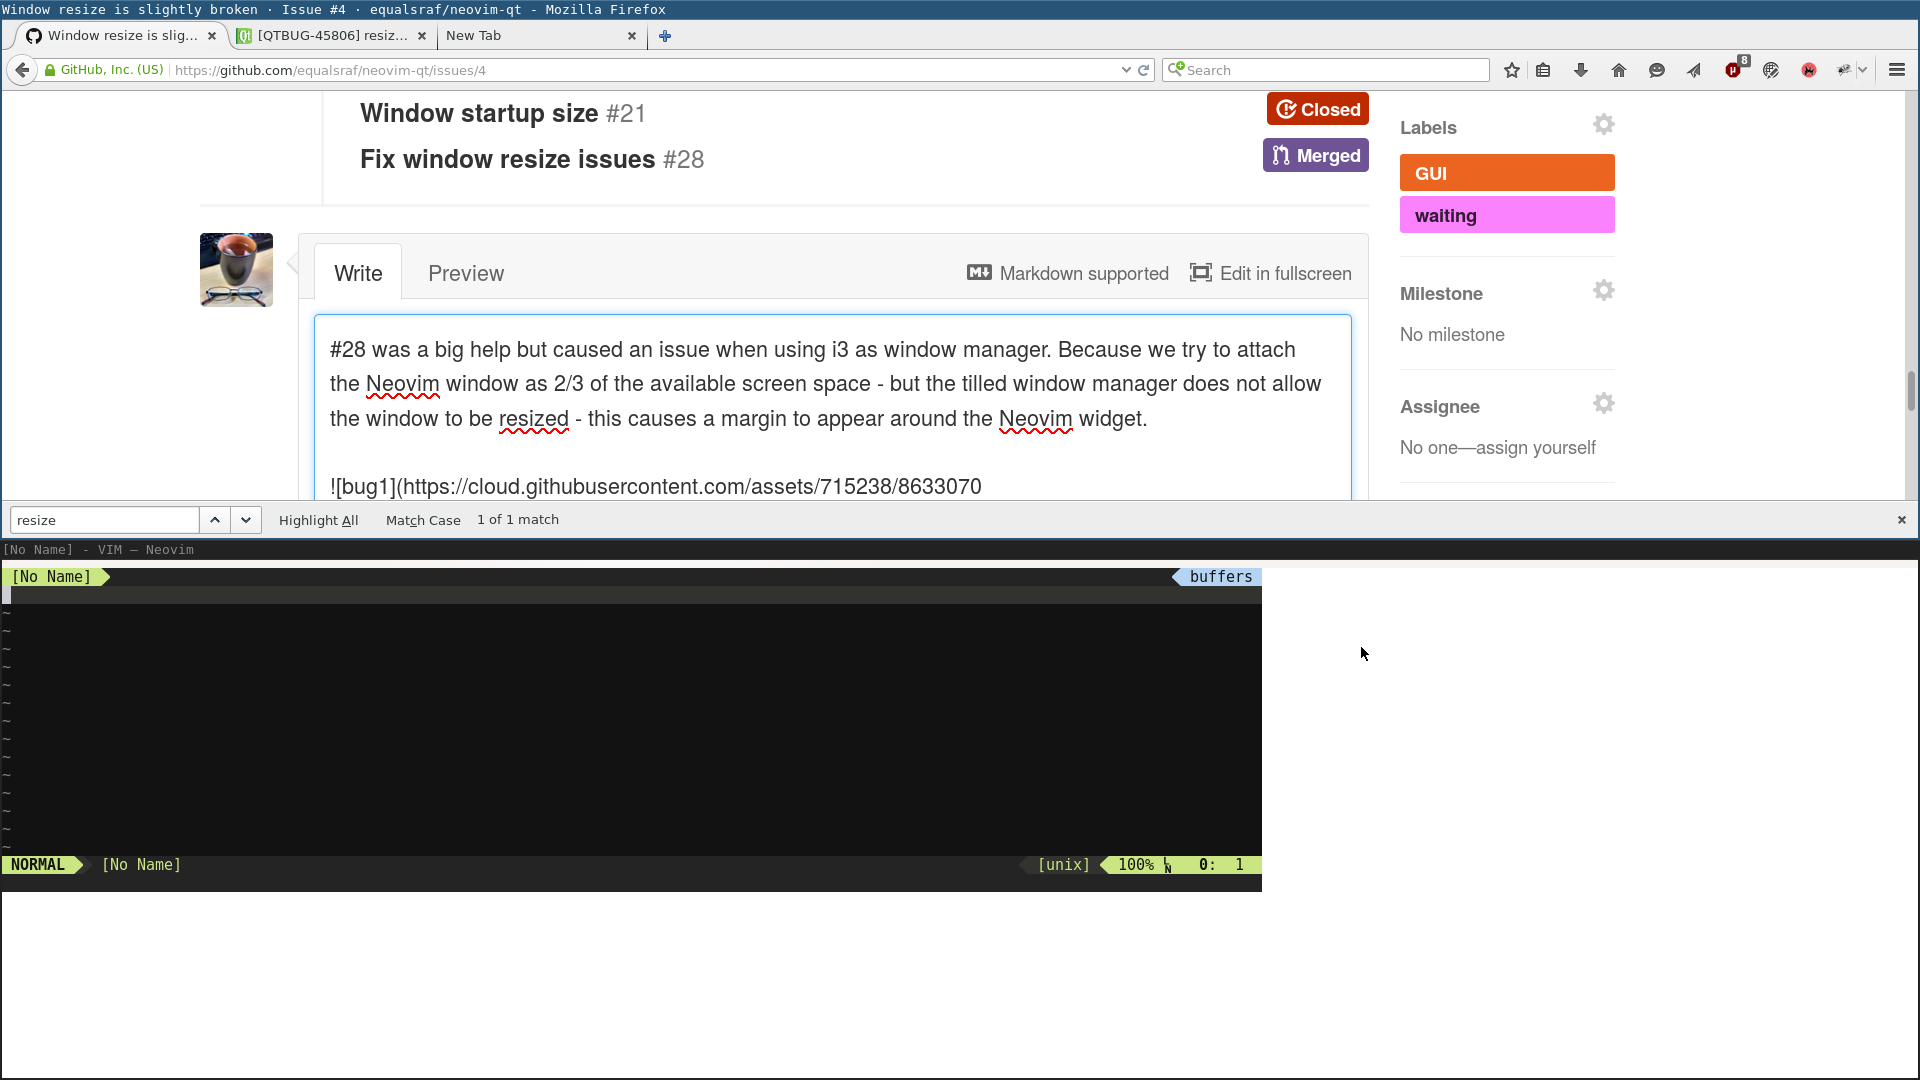Select the 'Window resize is slig...' tab

click(x=122, y=35)
